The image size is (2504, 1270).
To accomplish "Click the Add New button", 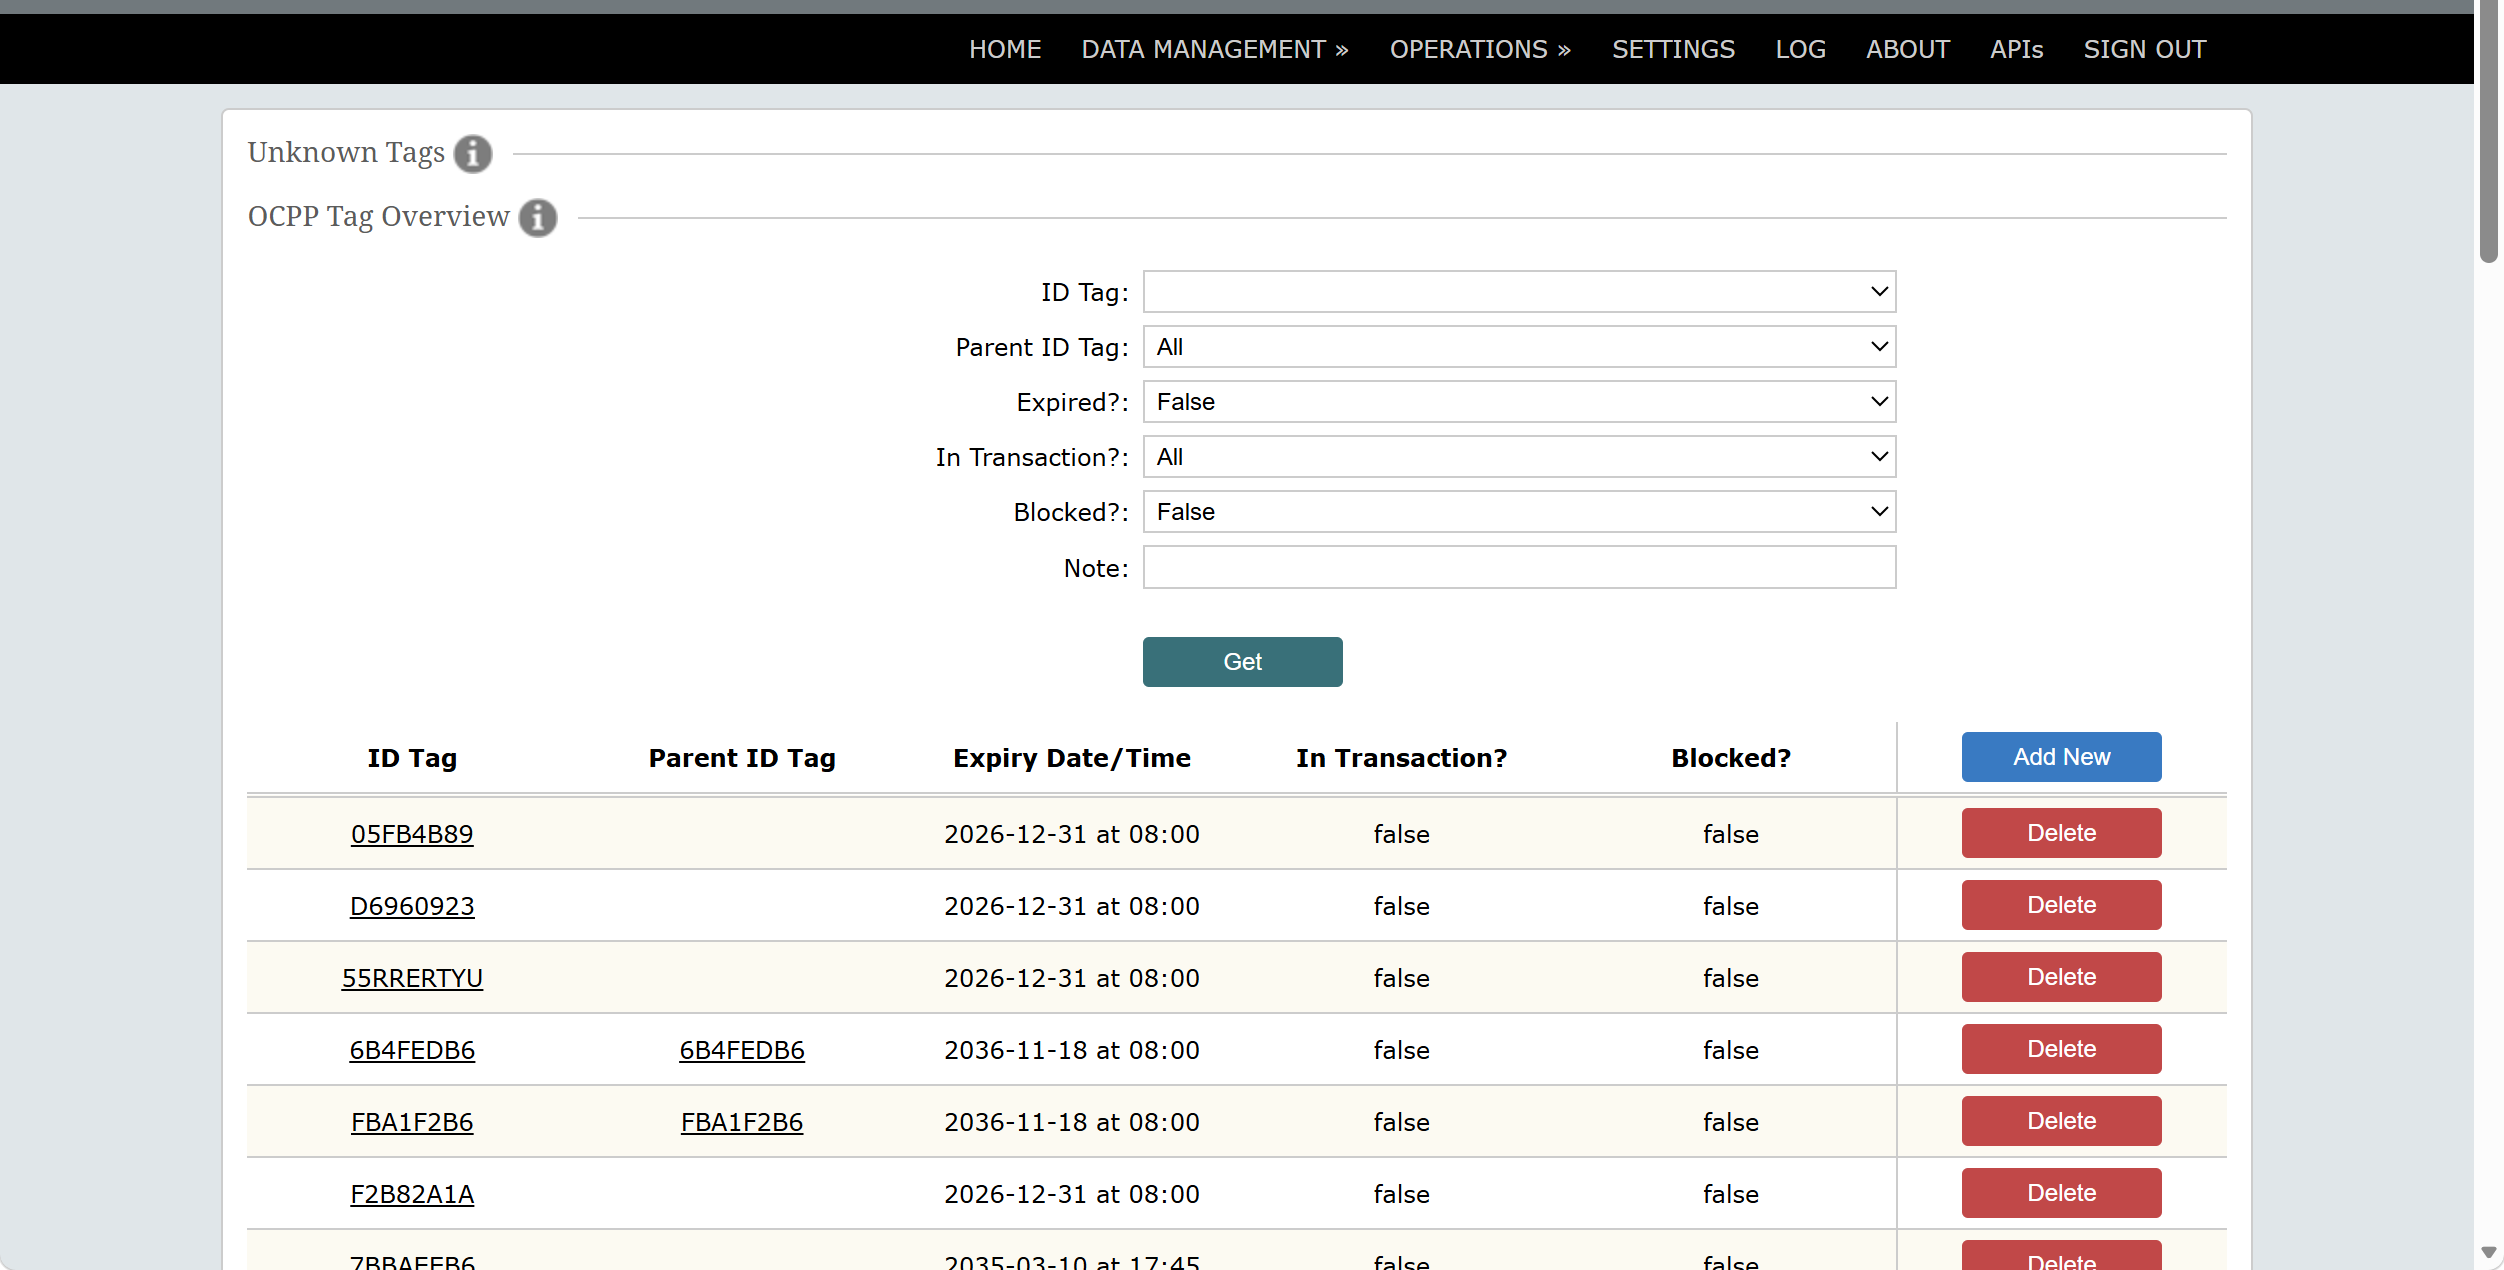I will [2061, 757].
